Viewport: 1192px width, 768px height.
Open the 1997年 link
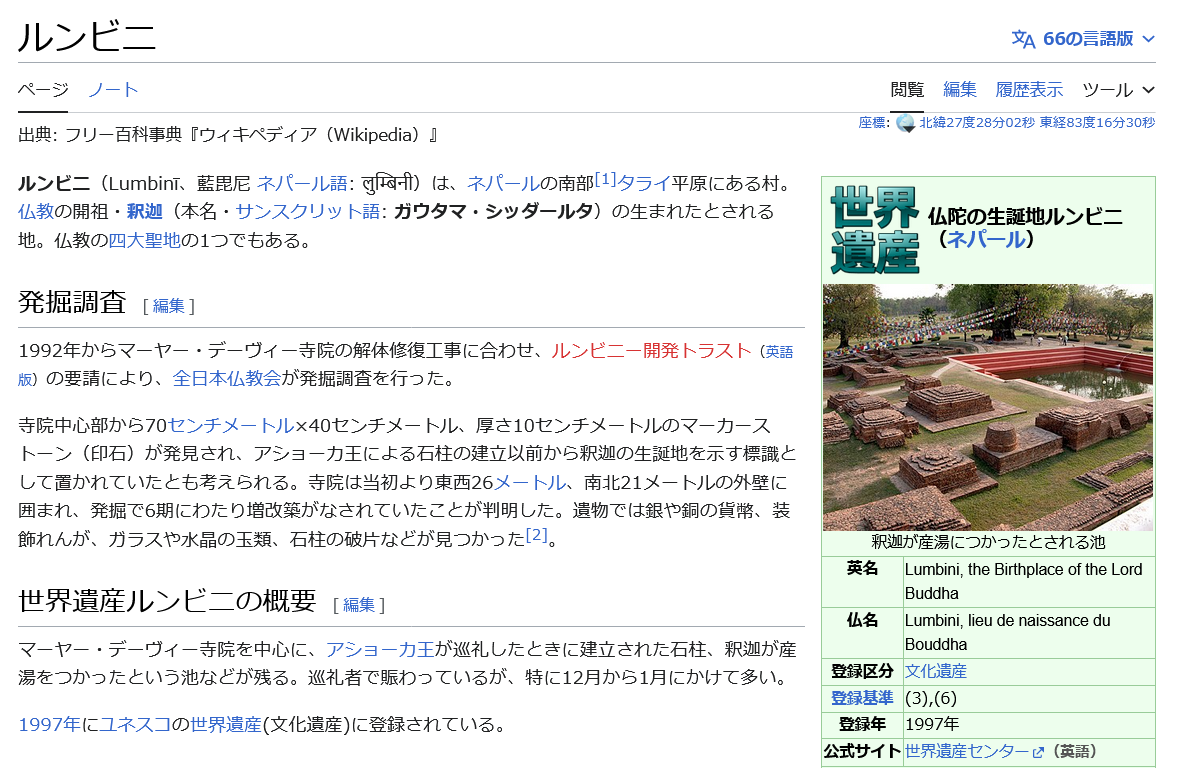[49, 724]
